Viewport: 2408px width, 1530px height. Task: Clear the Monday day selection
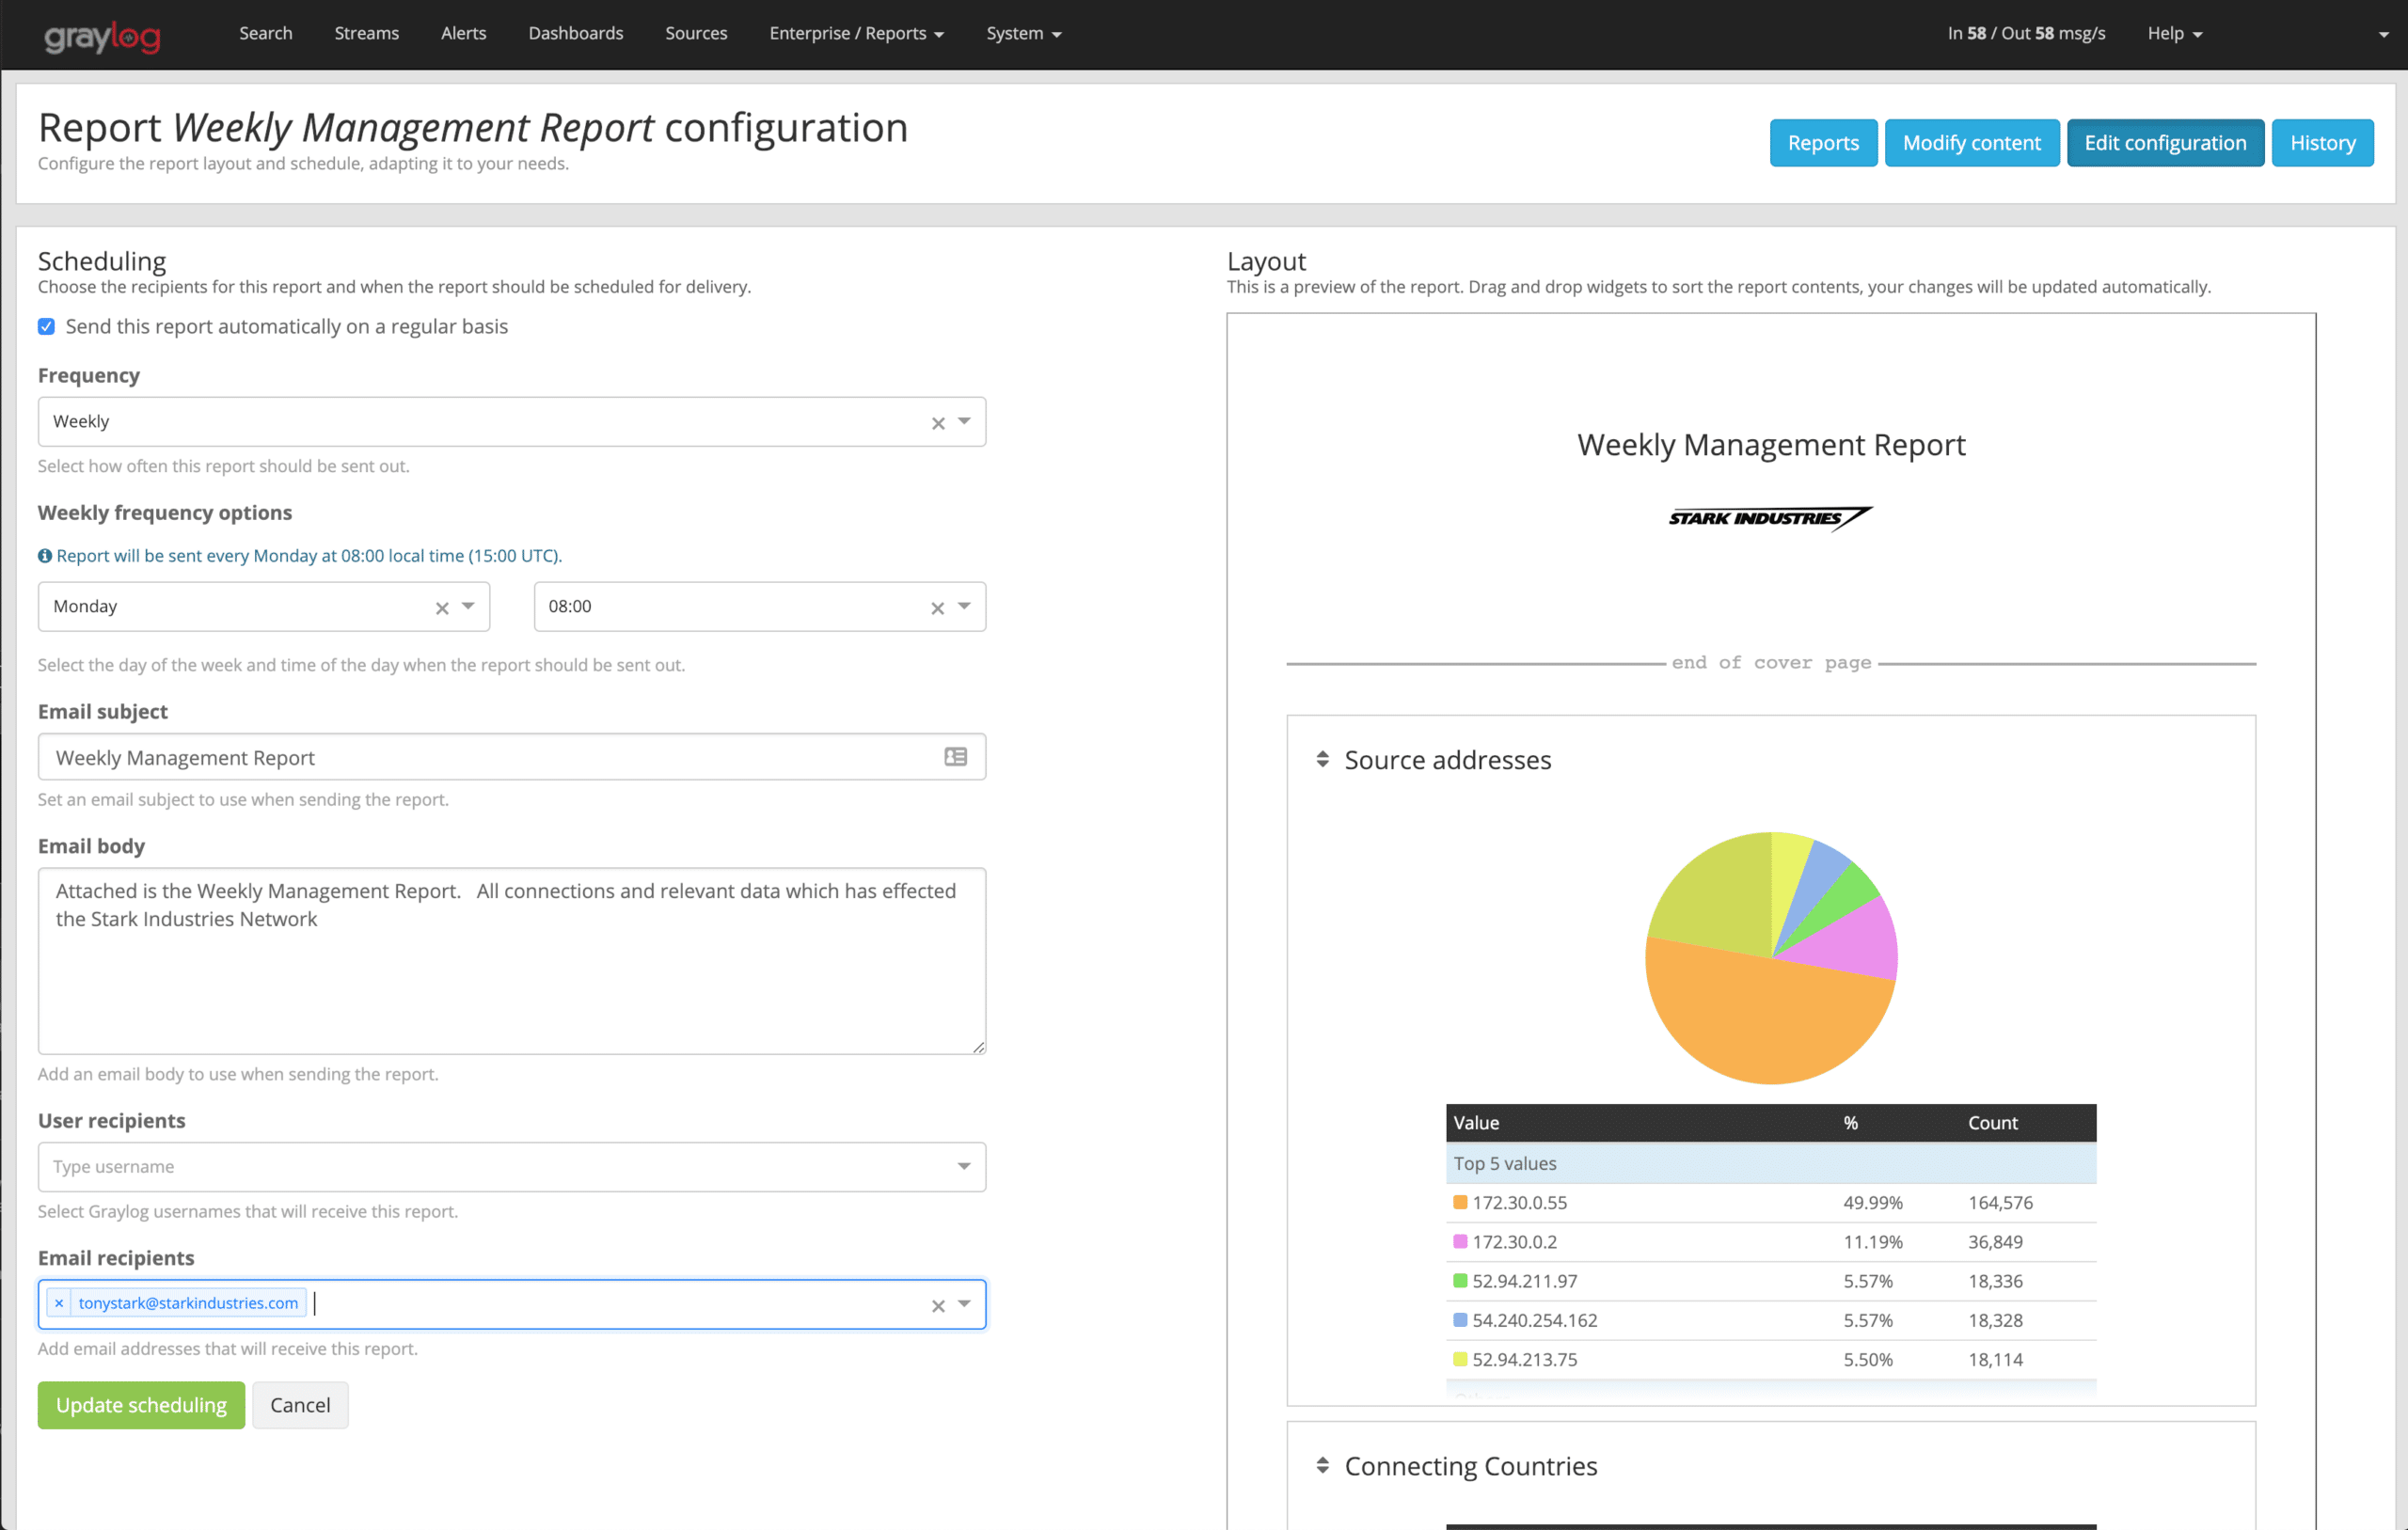pos(441,608)
